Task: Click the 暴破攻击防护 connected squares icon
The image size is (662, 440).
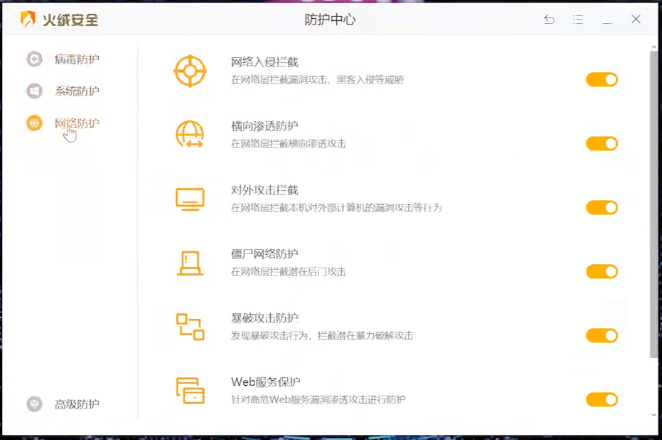Action: [190, 327]
